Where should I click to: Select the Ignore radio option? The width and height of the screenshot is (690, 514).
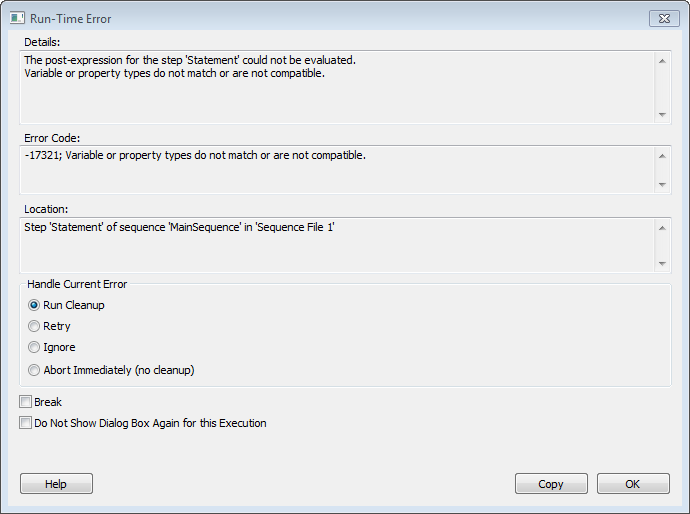pos(35,347)
